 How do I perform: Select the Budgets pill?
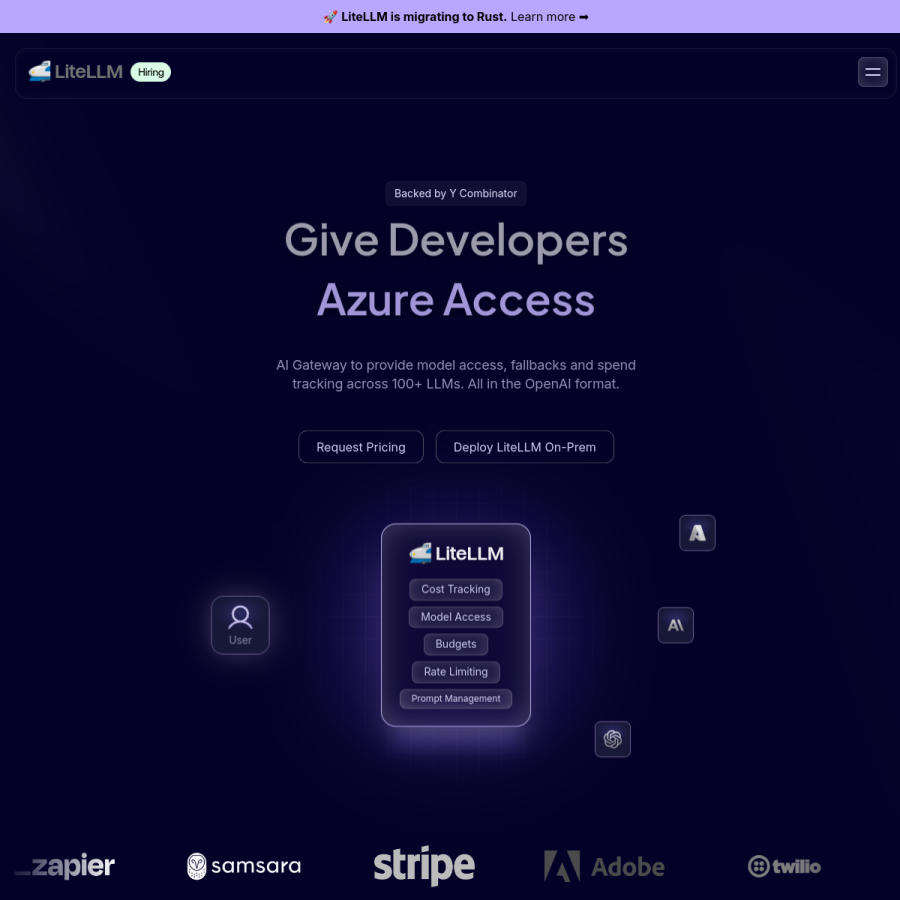[x=455, y=644]
